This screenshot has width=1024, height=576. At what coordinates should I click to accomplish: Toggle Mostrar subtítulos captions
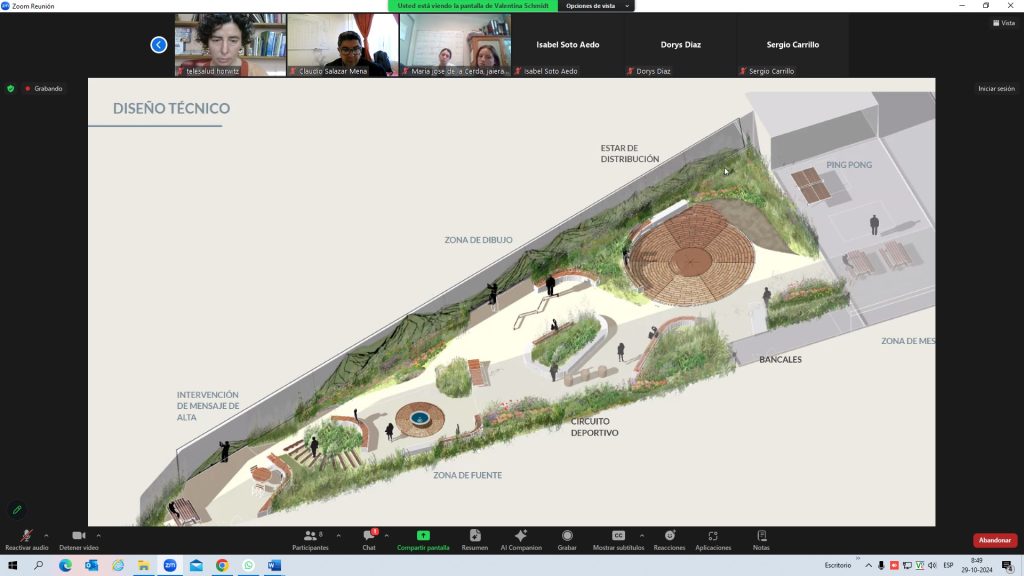618,539
